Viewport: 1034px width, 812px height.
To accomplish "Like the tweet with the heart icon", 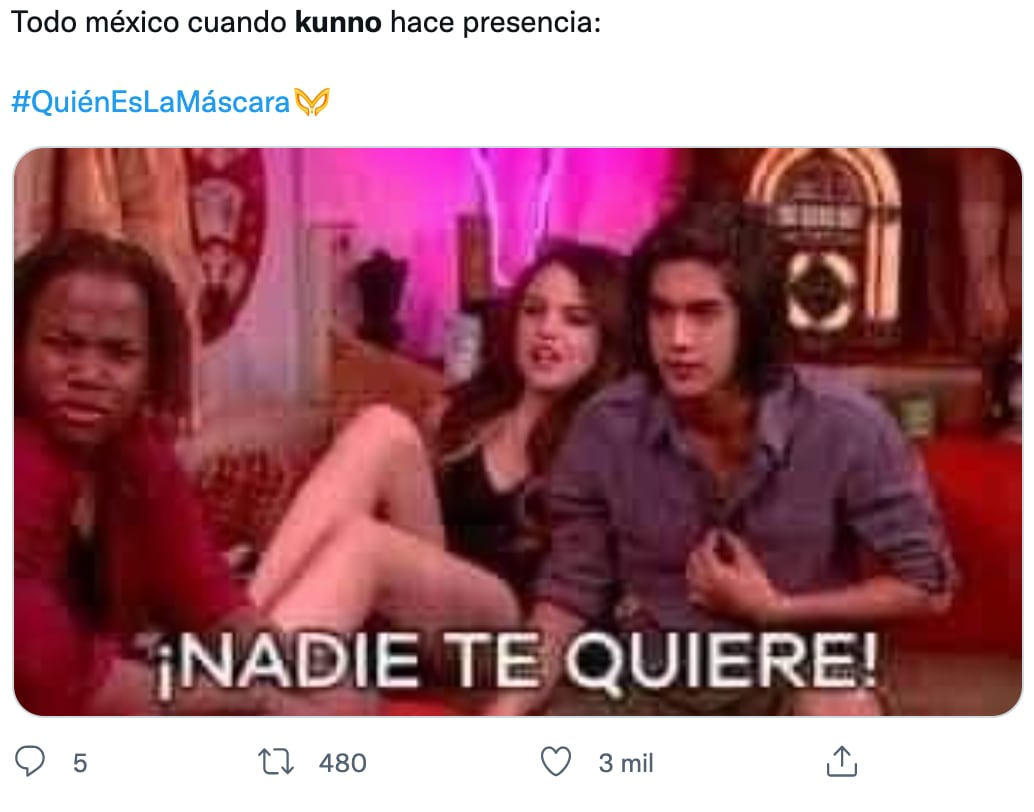I will pos(556,761).
